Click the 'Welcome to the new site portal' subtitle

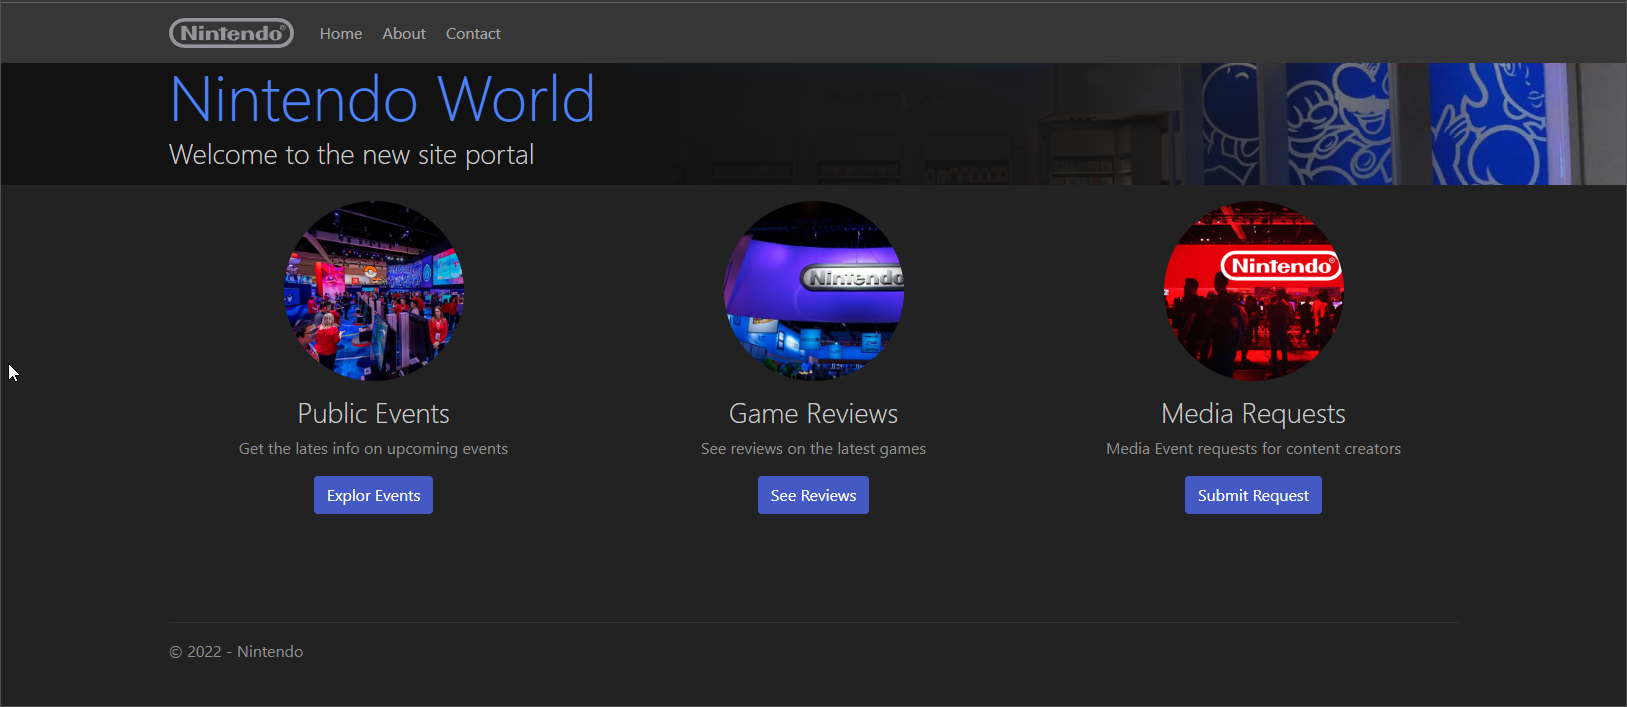[x=351, y=155]
